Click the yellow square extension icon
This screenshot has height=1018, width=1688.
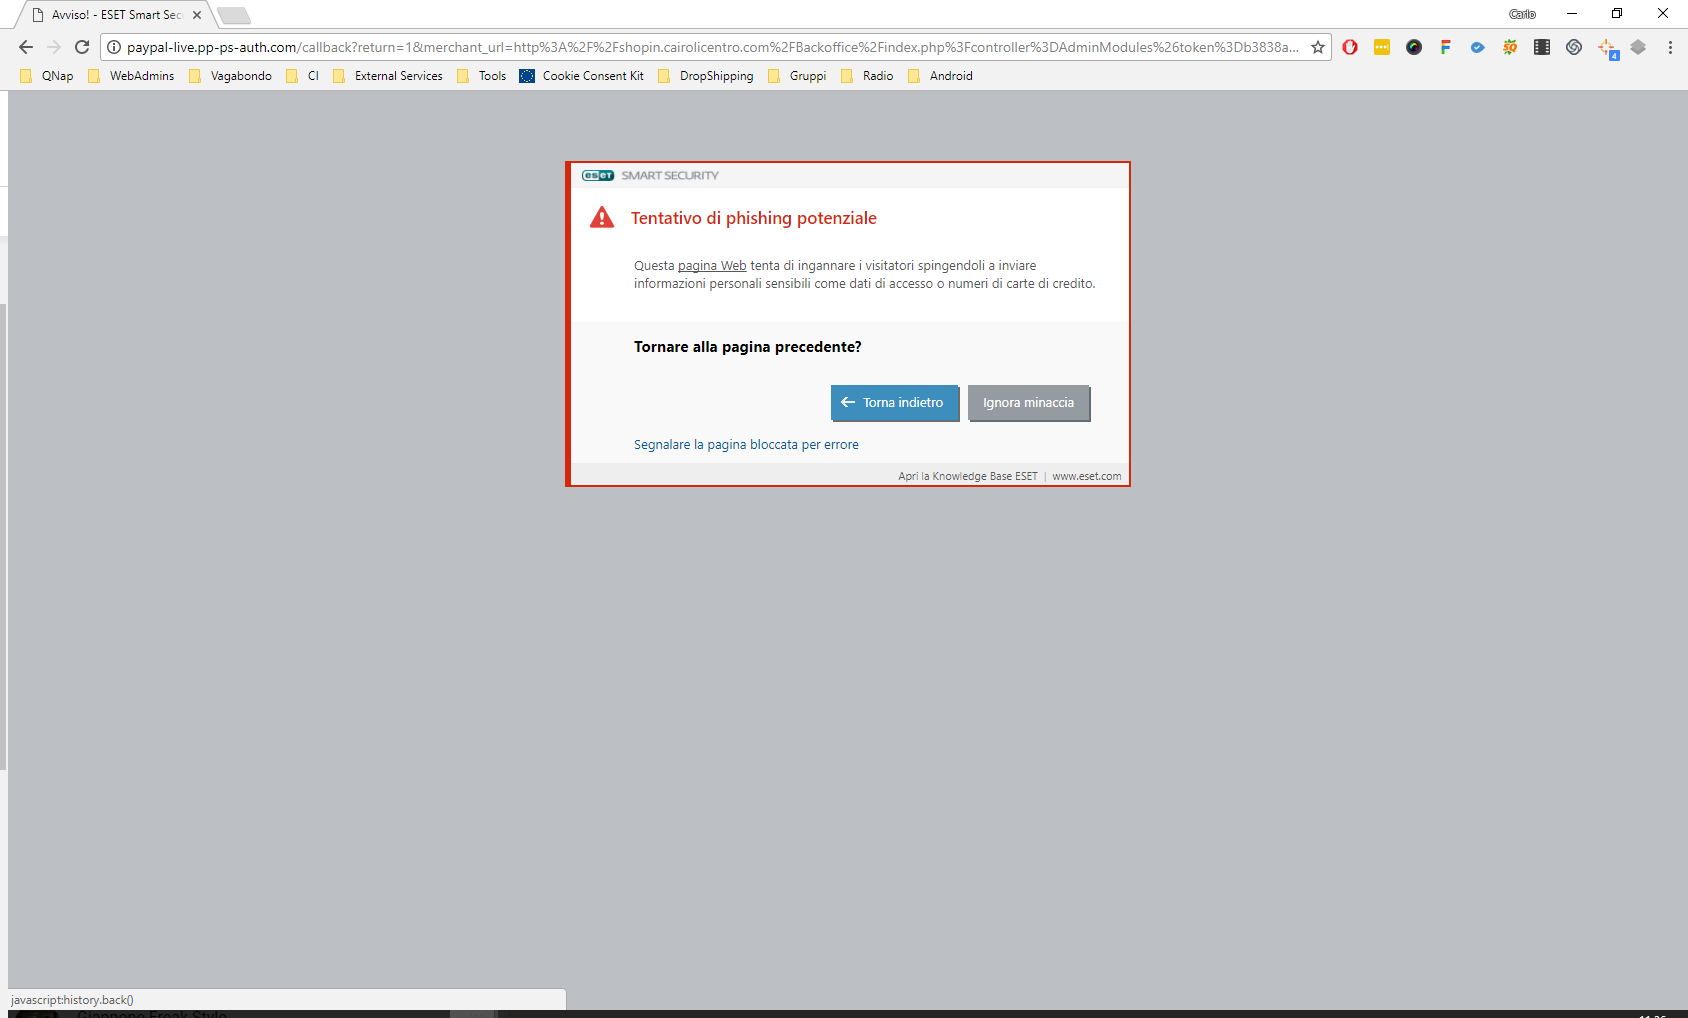tap(1382, 47)
